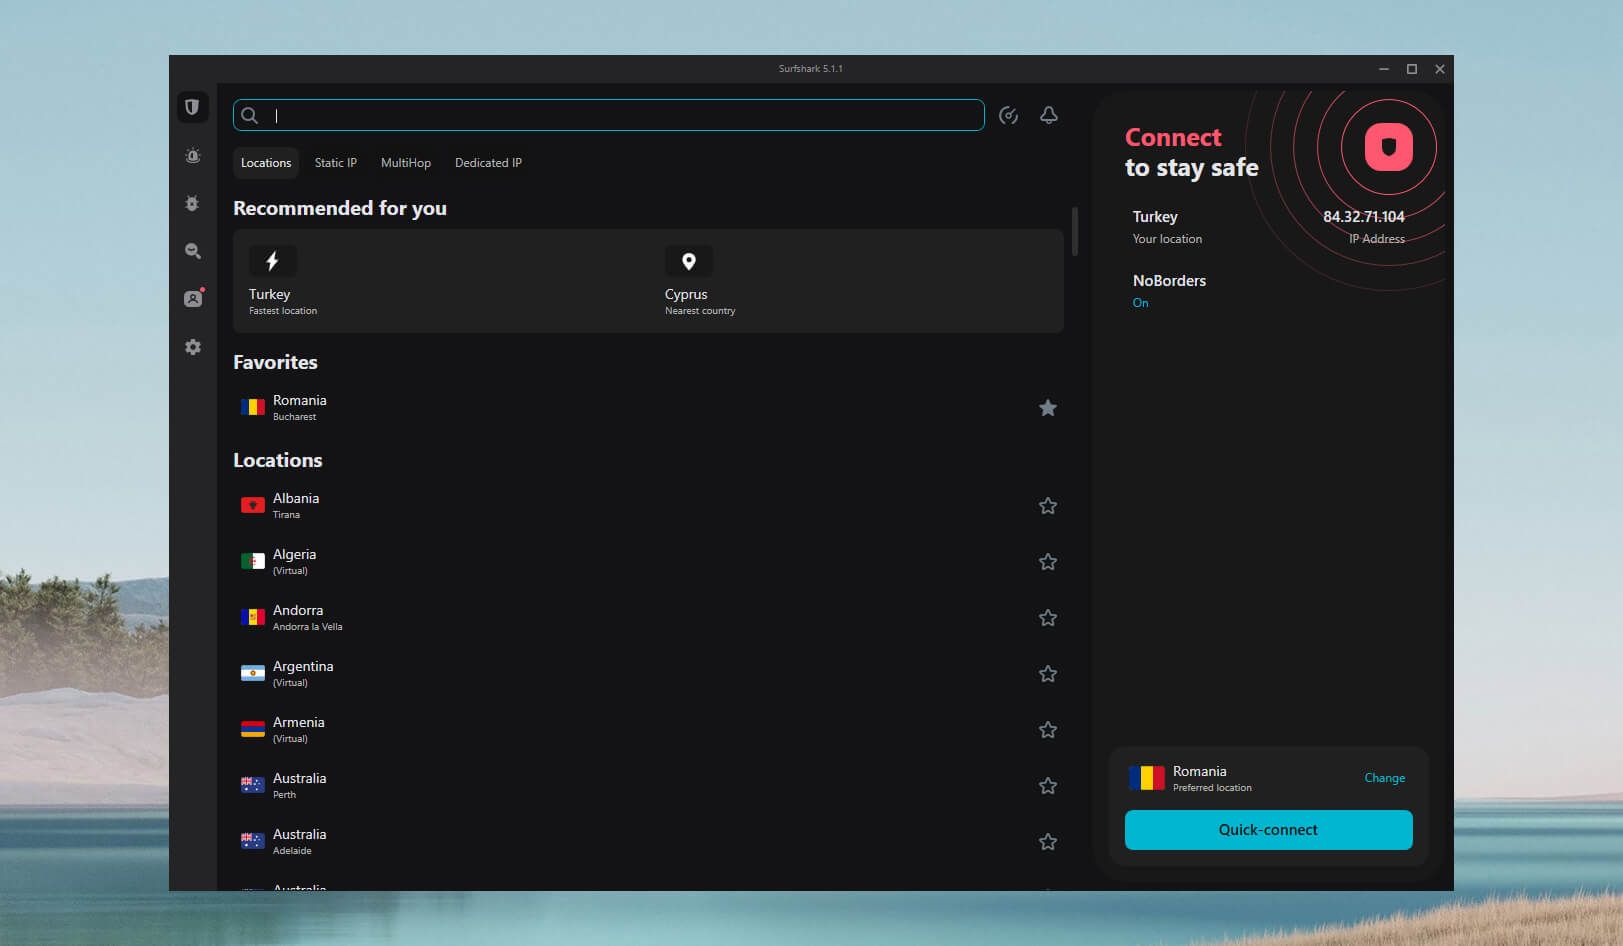Image resolution: width=1623 pixels, height=946 pixels.
Task: Click the Albania flag icon
Action: click(253, 506)
